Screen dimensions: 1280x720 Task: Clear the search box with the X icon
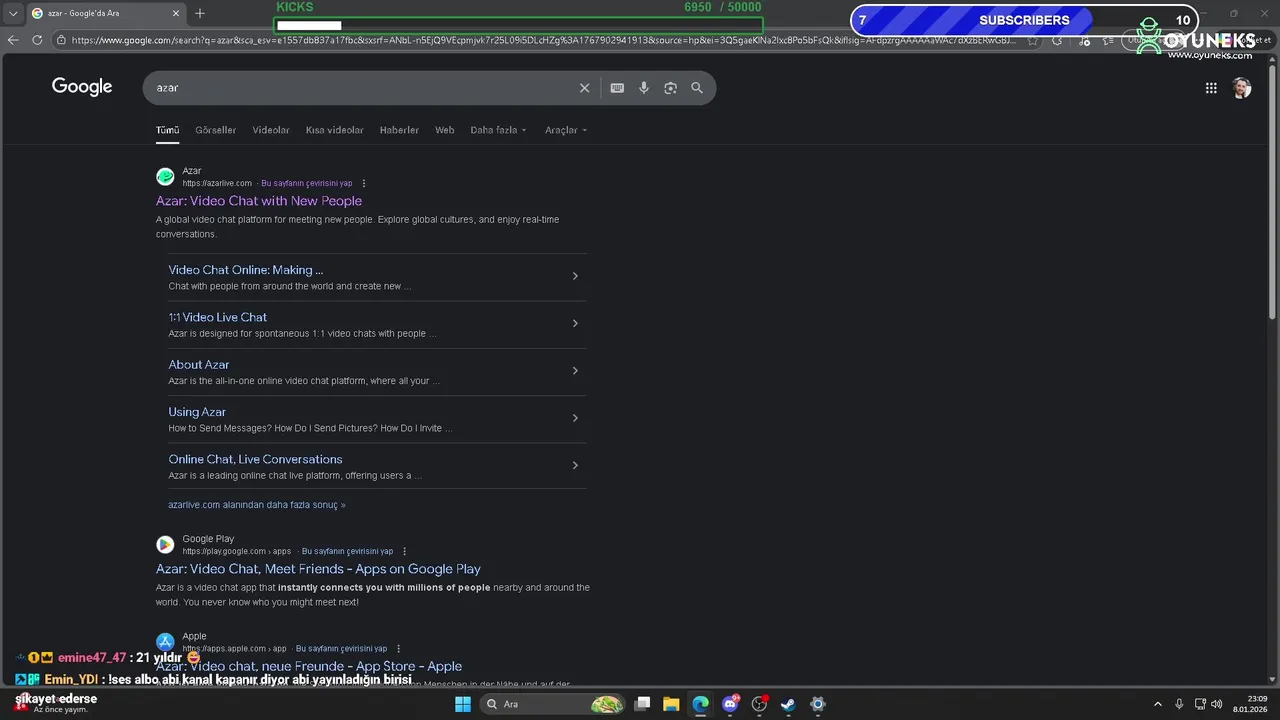(585, 88)
